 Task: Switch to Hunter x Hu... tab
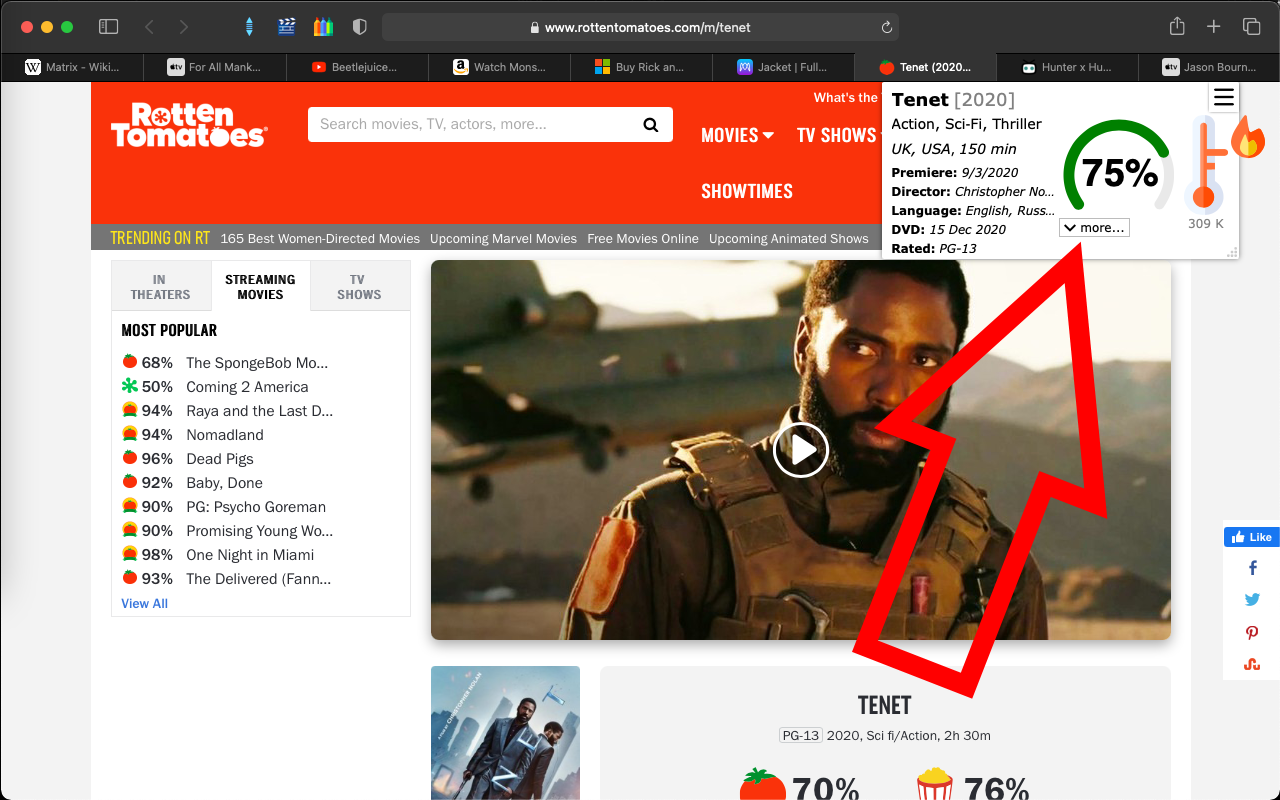click(x=1068, y=67)
